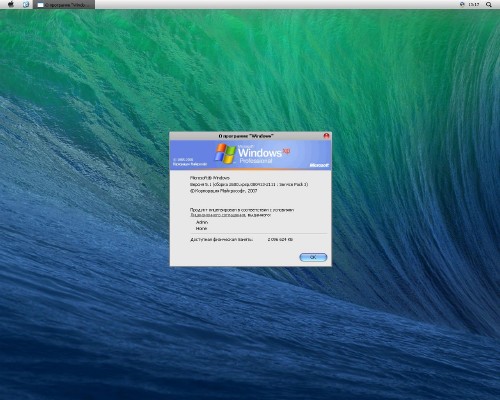Click the dialog title "О программе Windows"

pyautogui.click(x=246, y=136)
